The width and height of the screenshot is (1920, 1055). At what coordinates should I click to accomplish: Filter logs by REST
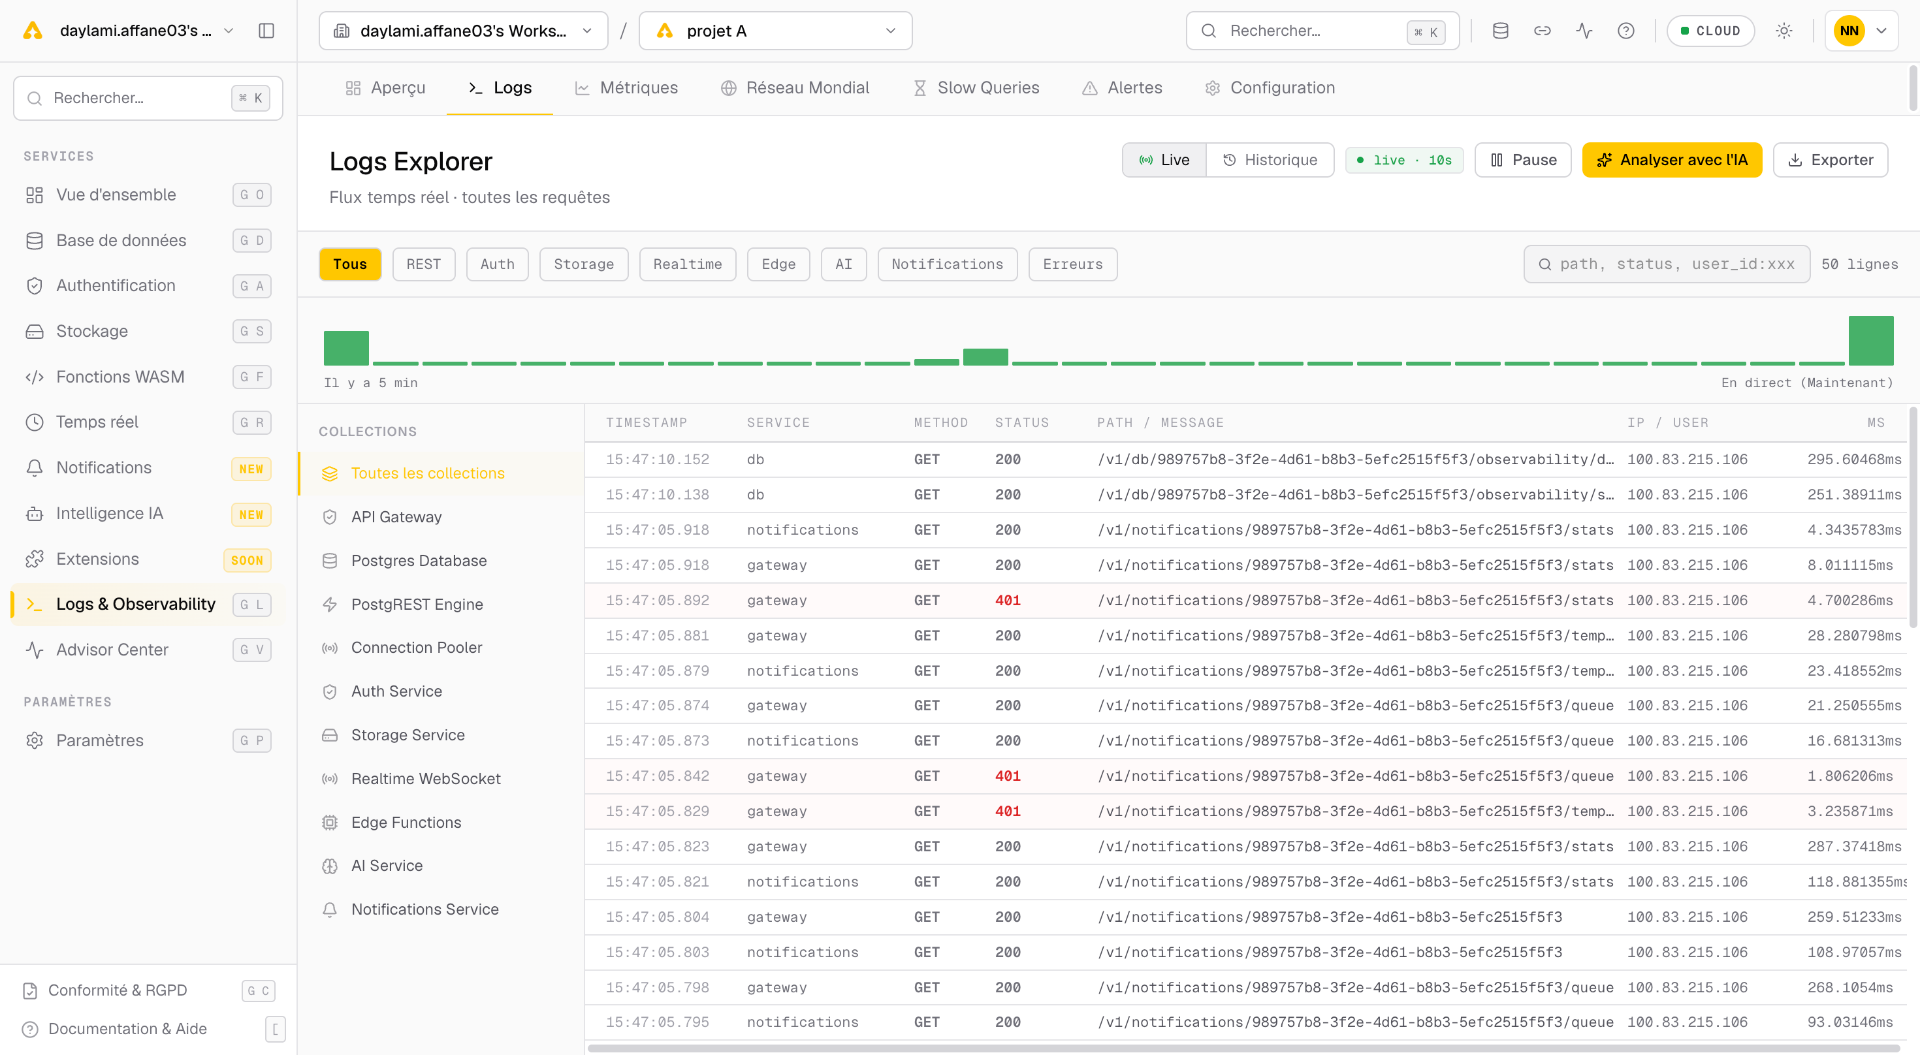[424, 264]
